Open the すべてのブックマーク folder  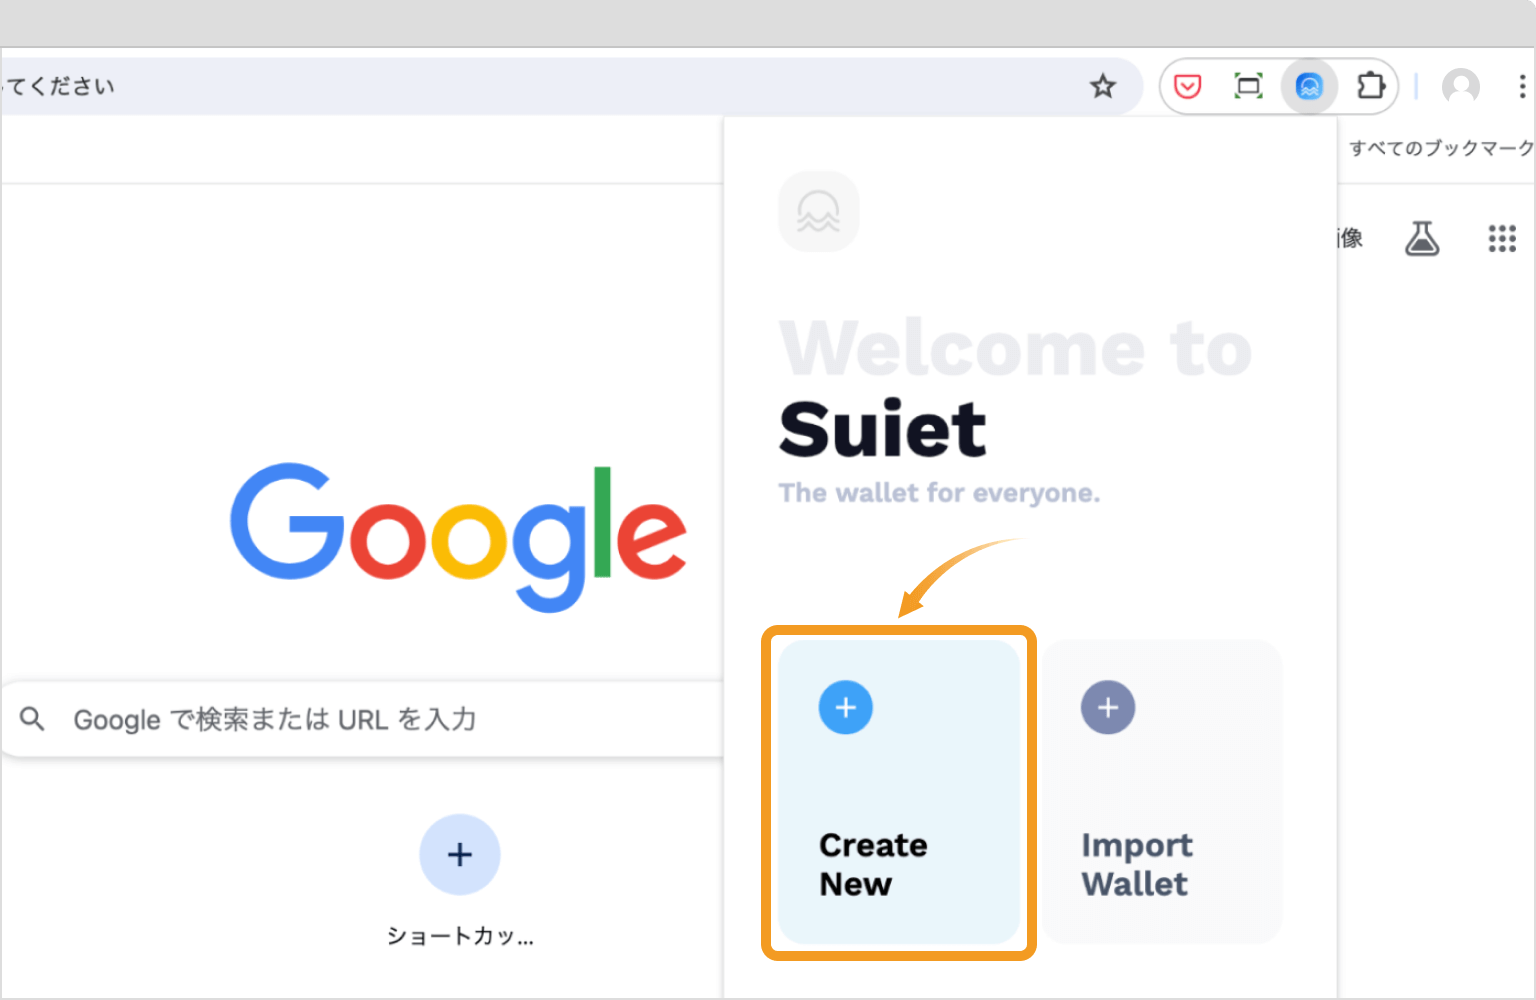point(1441,148)
